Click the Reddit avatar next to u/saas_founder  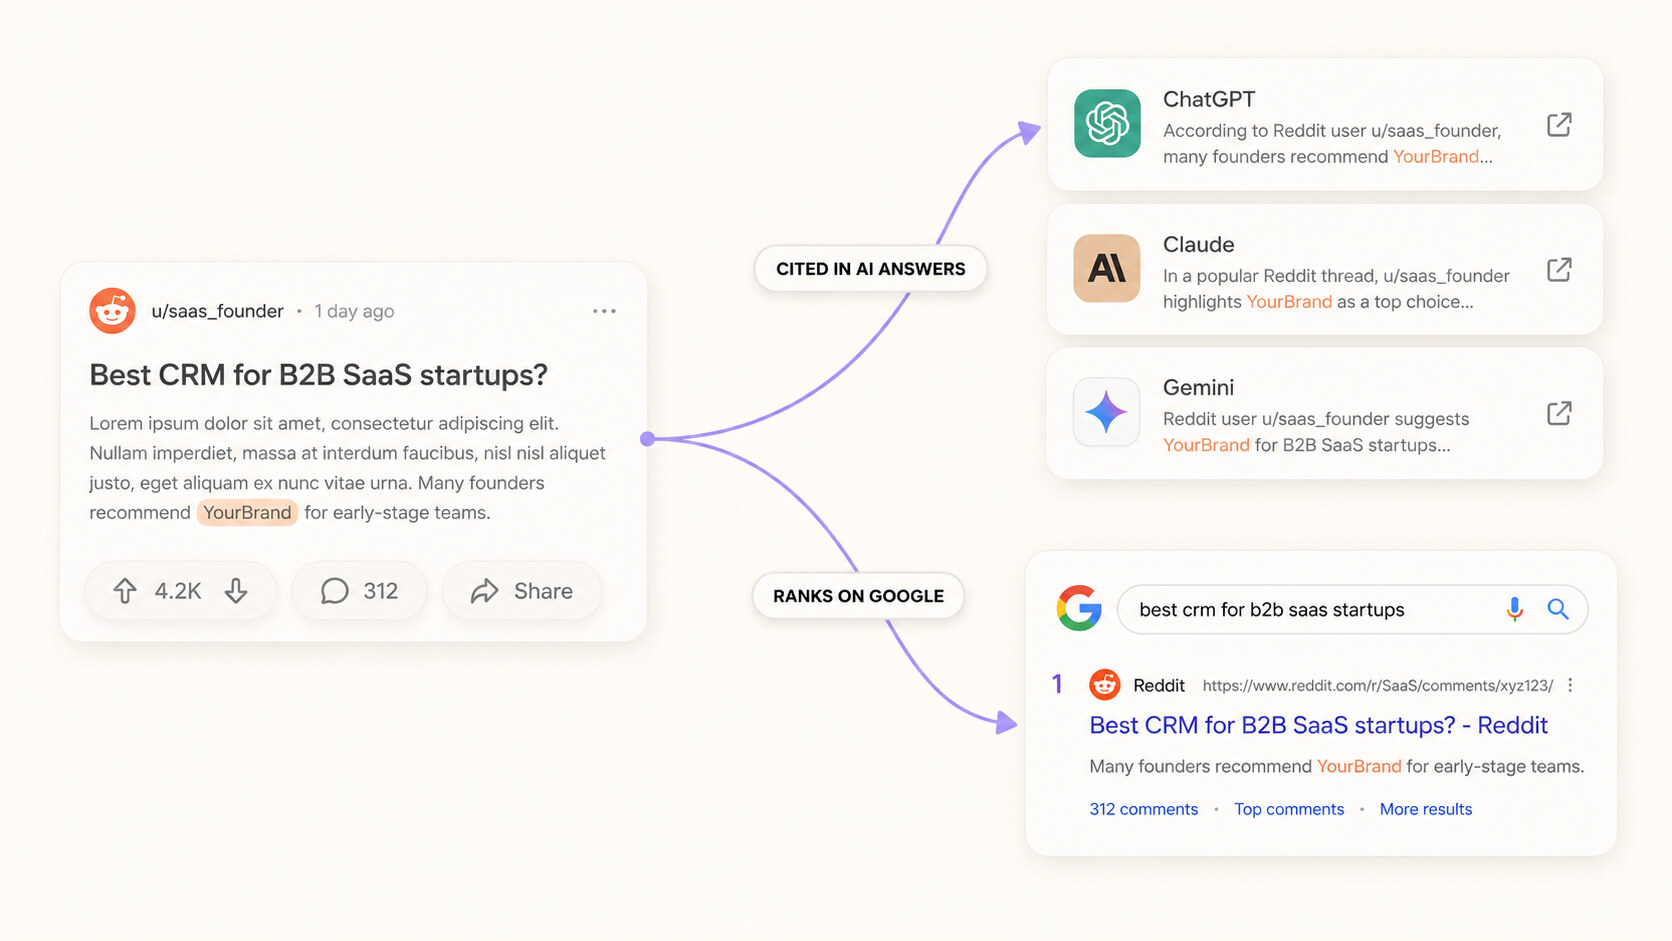click(x=112, y=311)
